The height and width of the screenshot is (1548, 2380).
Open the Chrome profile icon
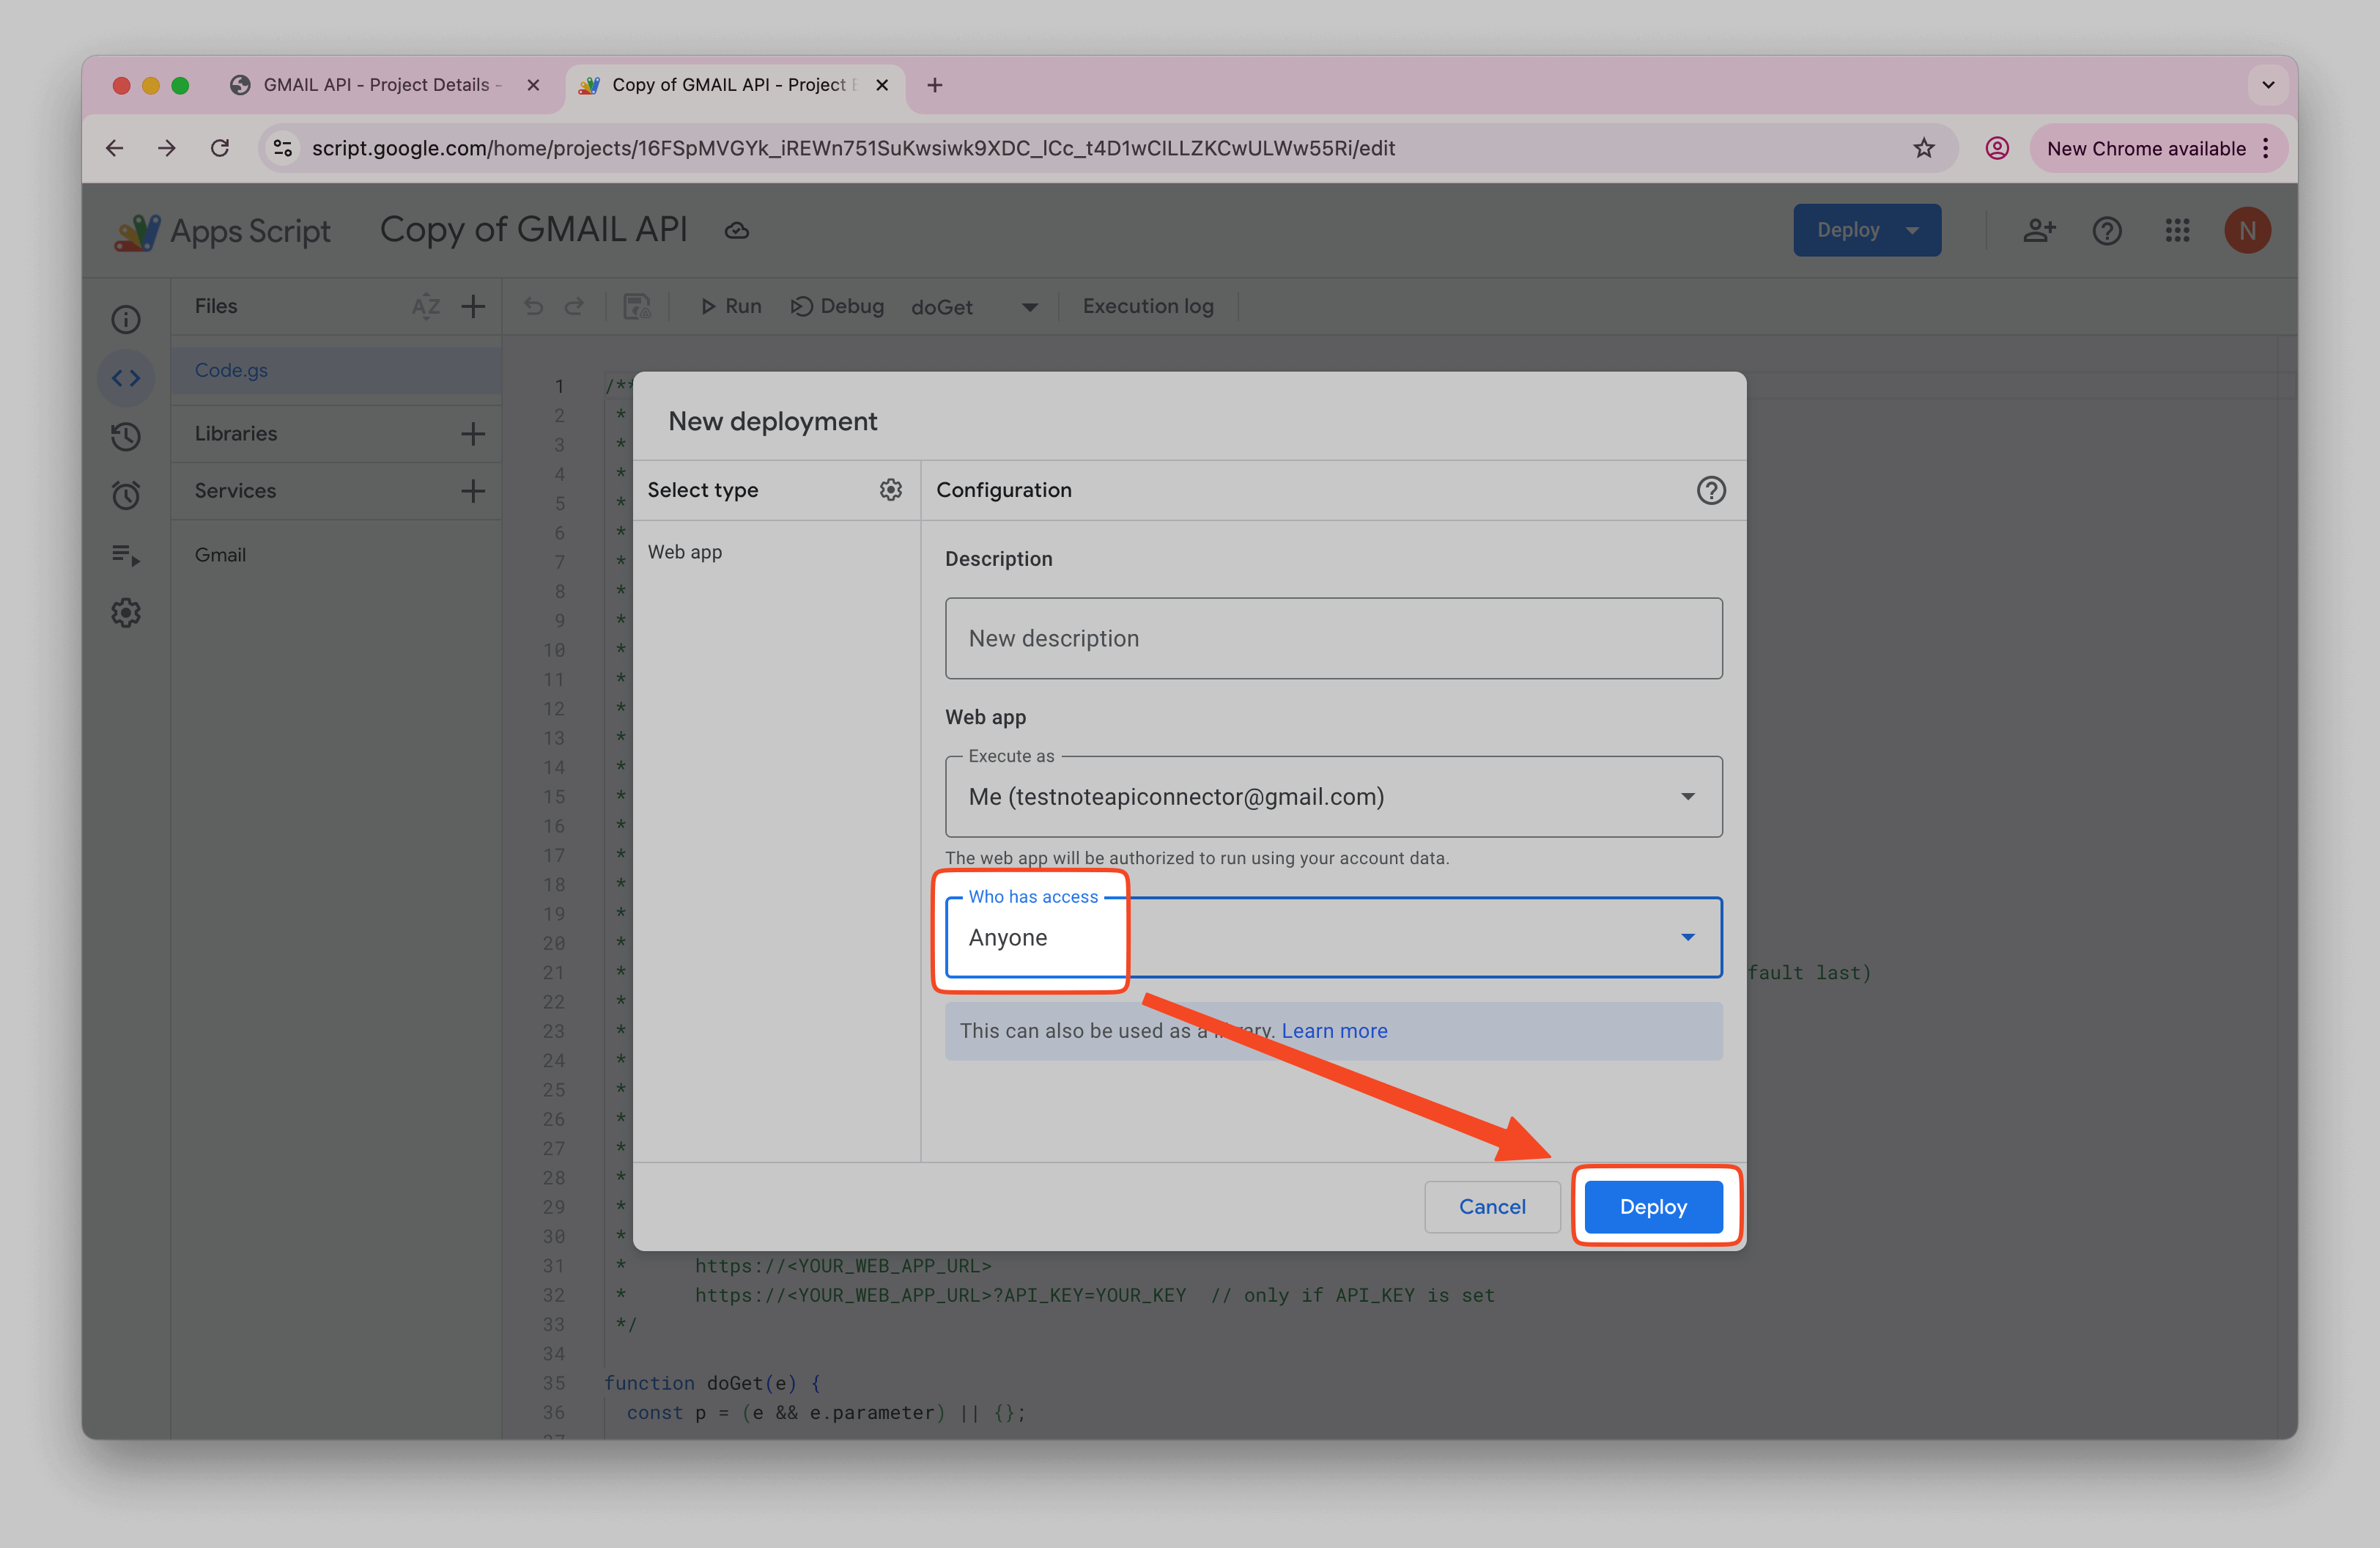click(1997, 148)
